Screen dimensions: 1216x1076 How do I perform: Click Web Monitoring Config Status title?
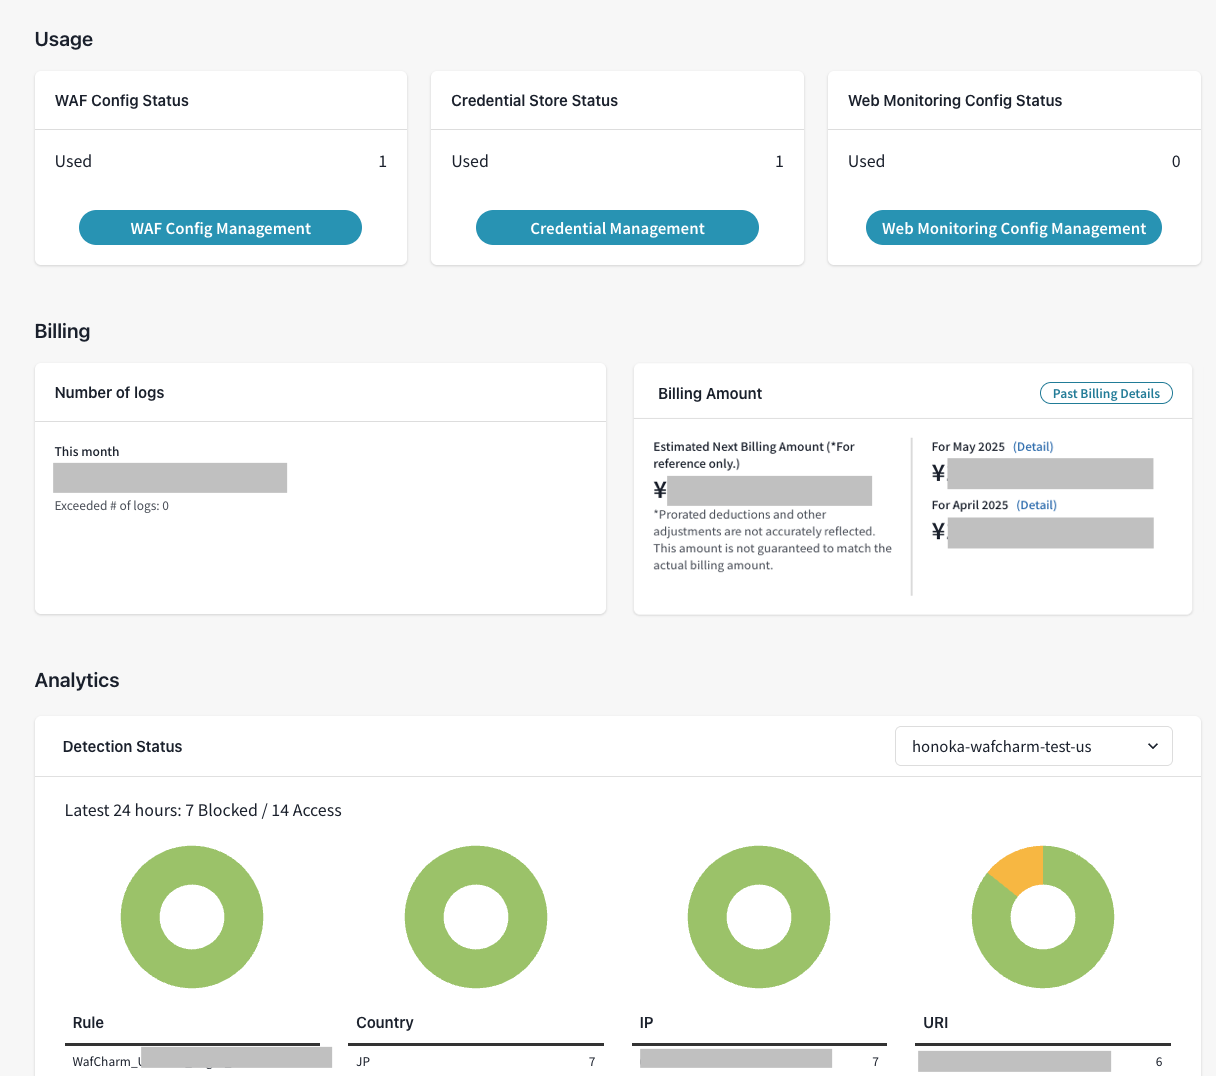click(x=955, y=100)
